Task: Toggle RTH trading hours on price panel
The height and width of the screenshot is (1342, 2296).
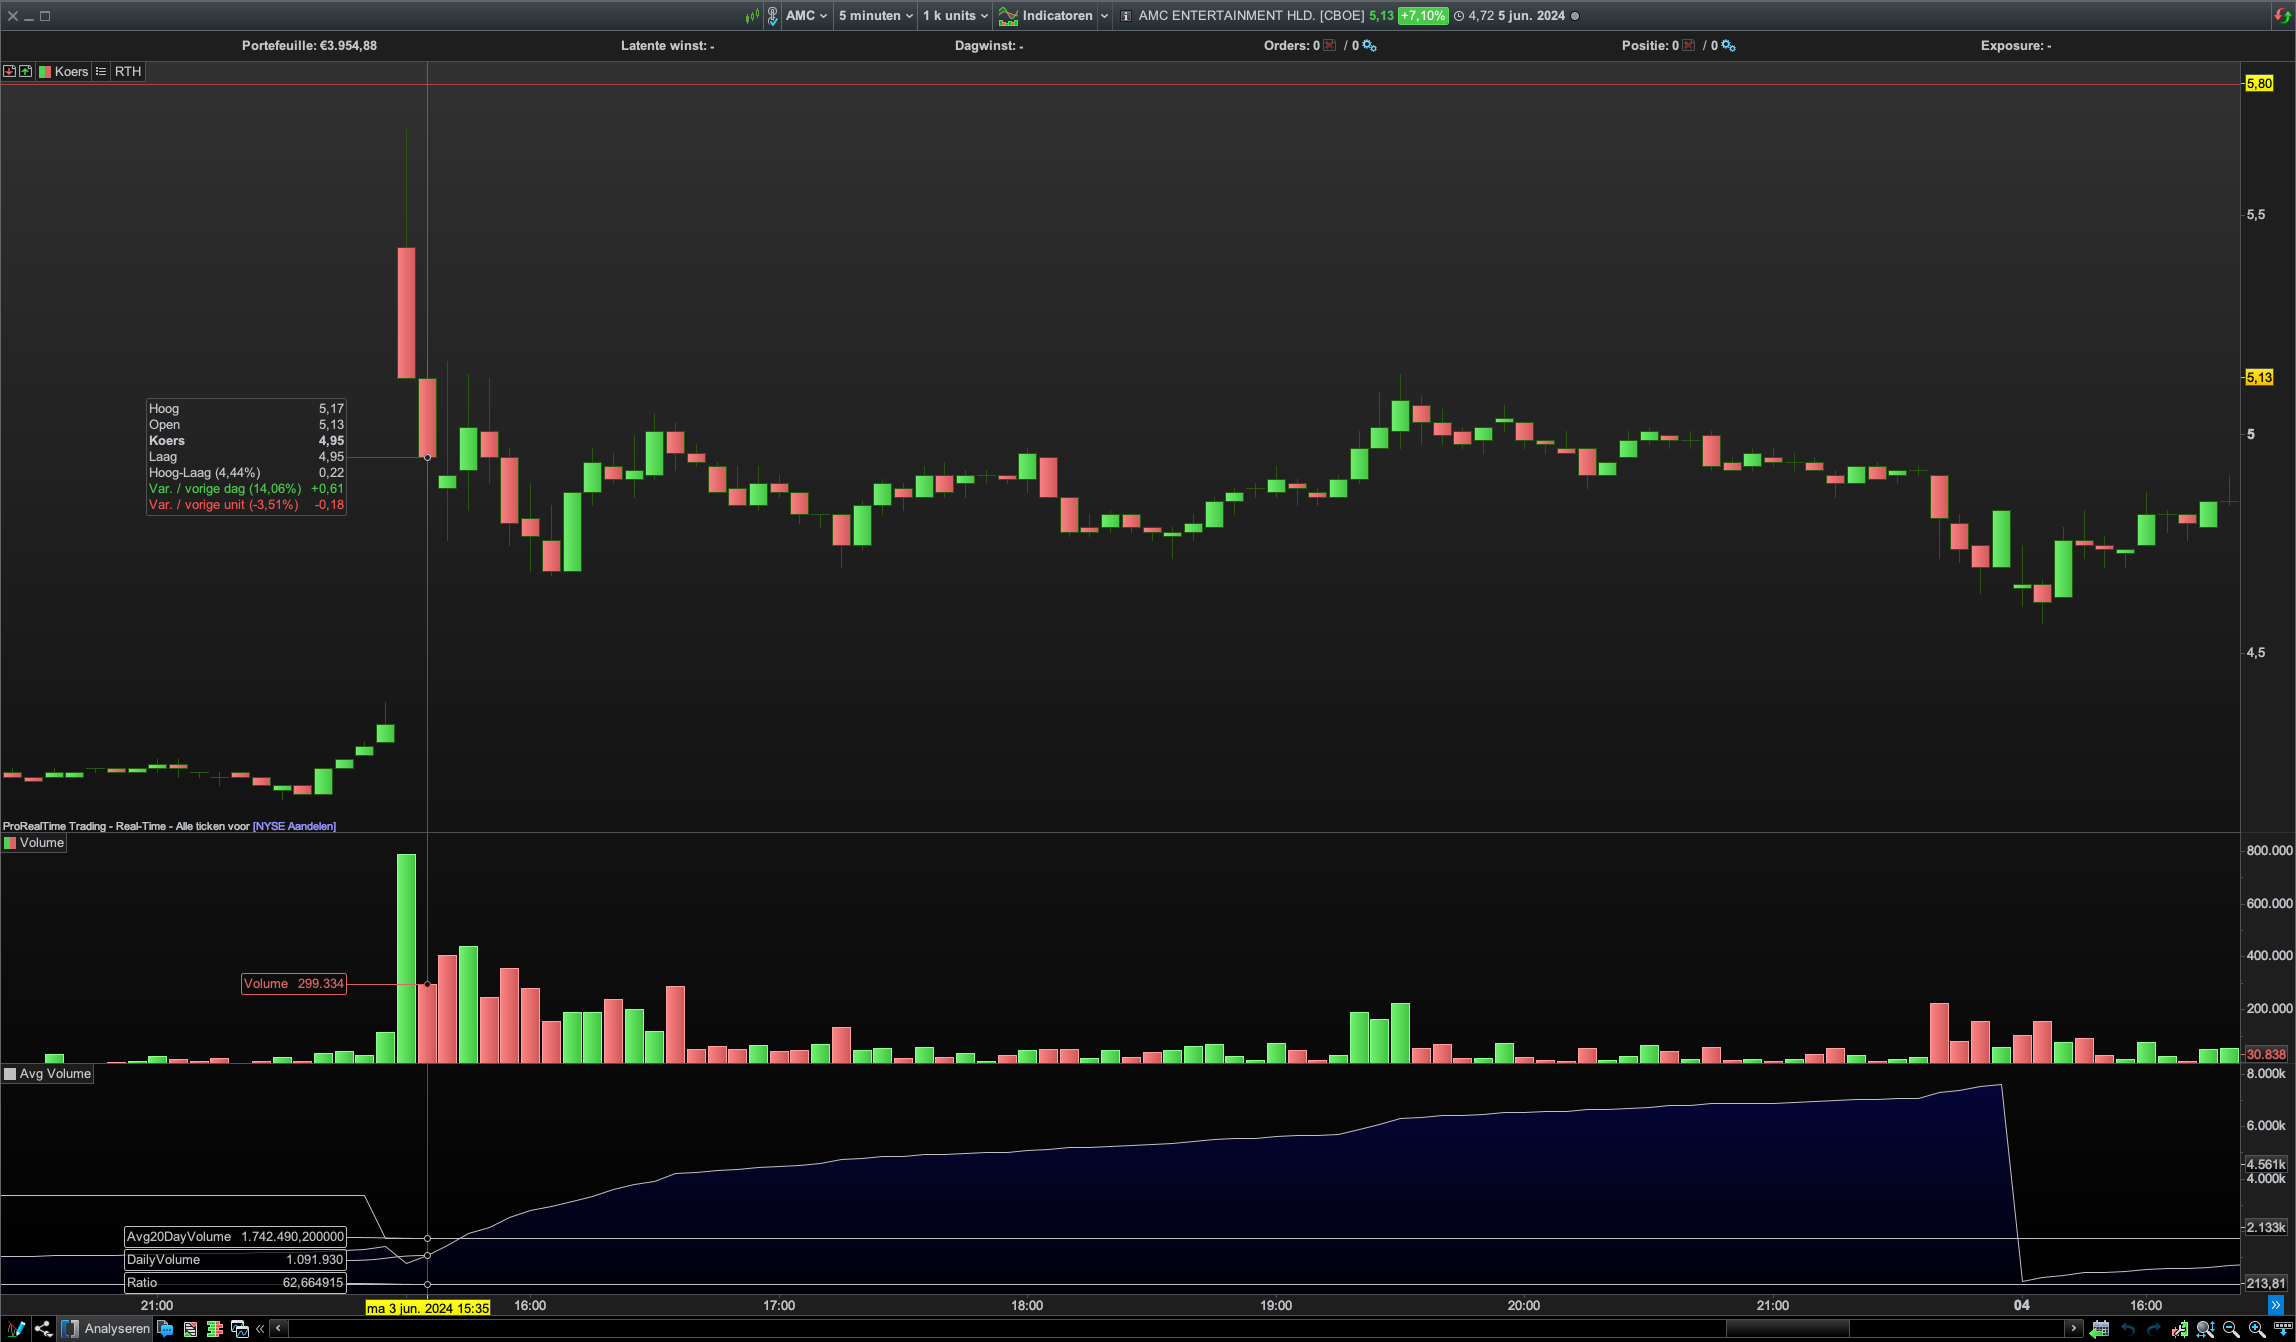Action: pyautogui.click(x=128, y=72)
